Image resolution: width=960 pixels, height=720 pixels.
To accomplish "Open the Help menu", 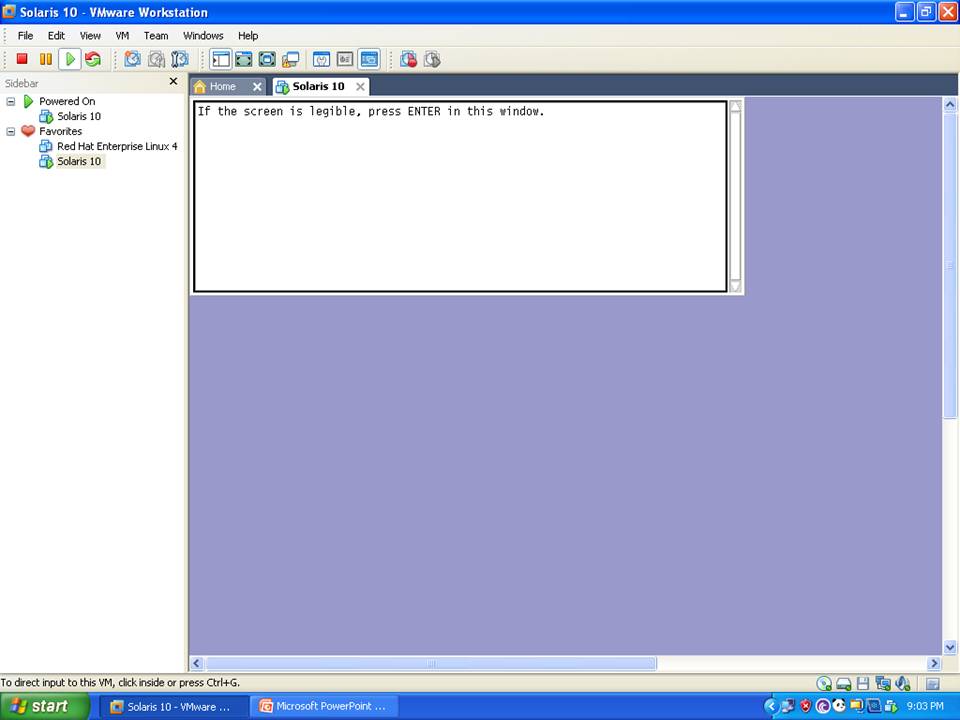I will tap(248, 36).
